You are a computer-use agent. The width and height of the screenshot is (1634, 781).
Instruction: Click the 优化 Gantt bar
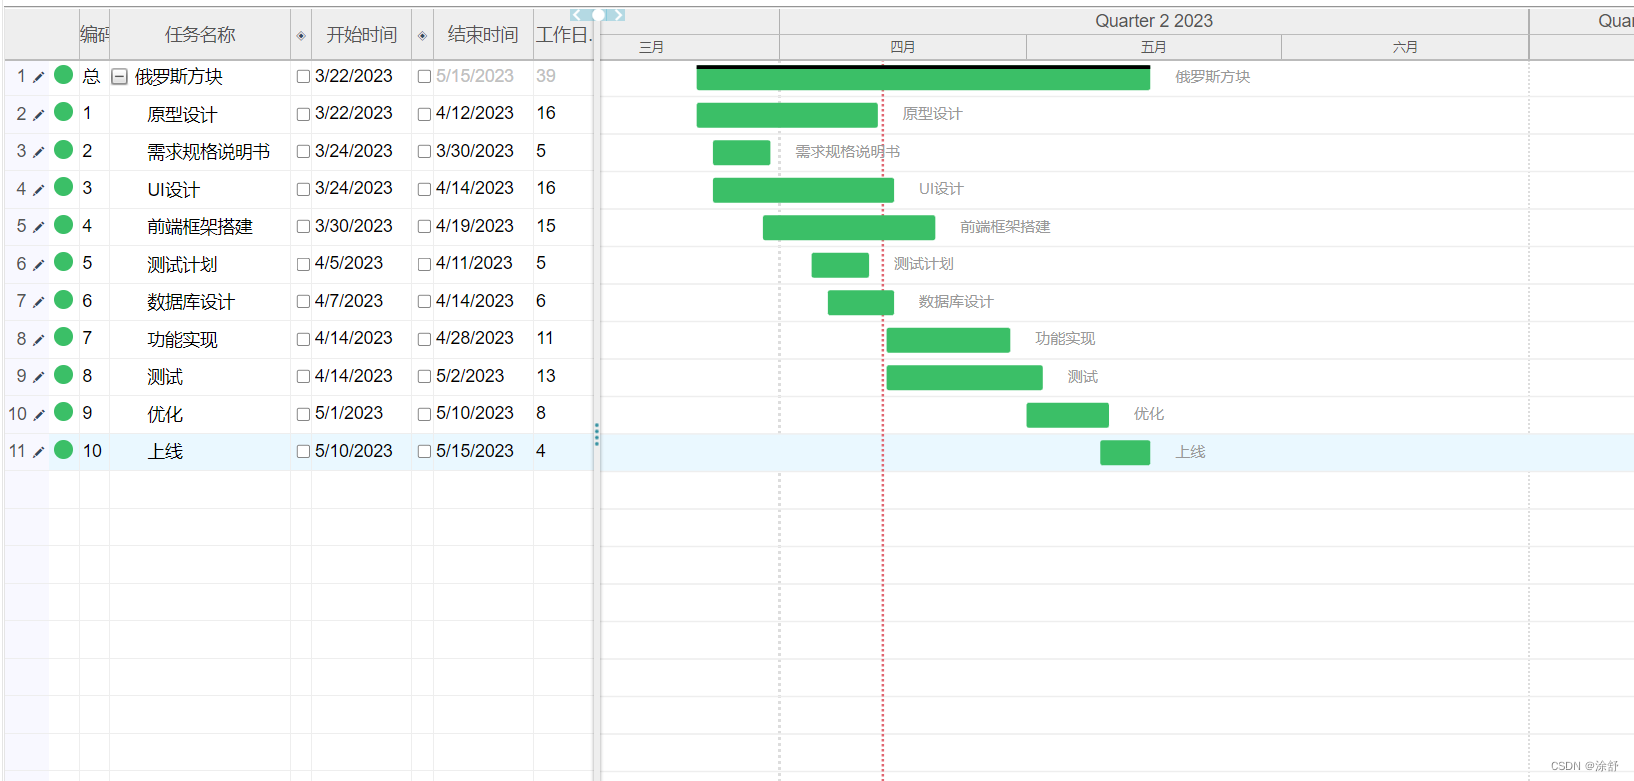pos(1067,415)
